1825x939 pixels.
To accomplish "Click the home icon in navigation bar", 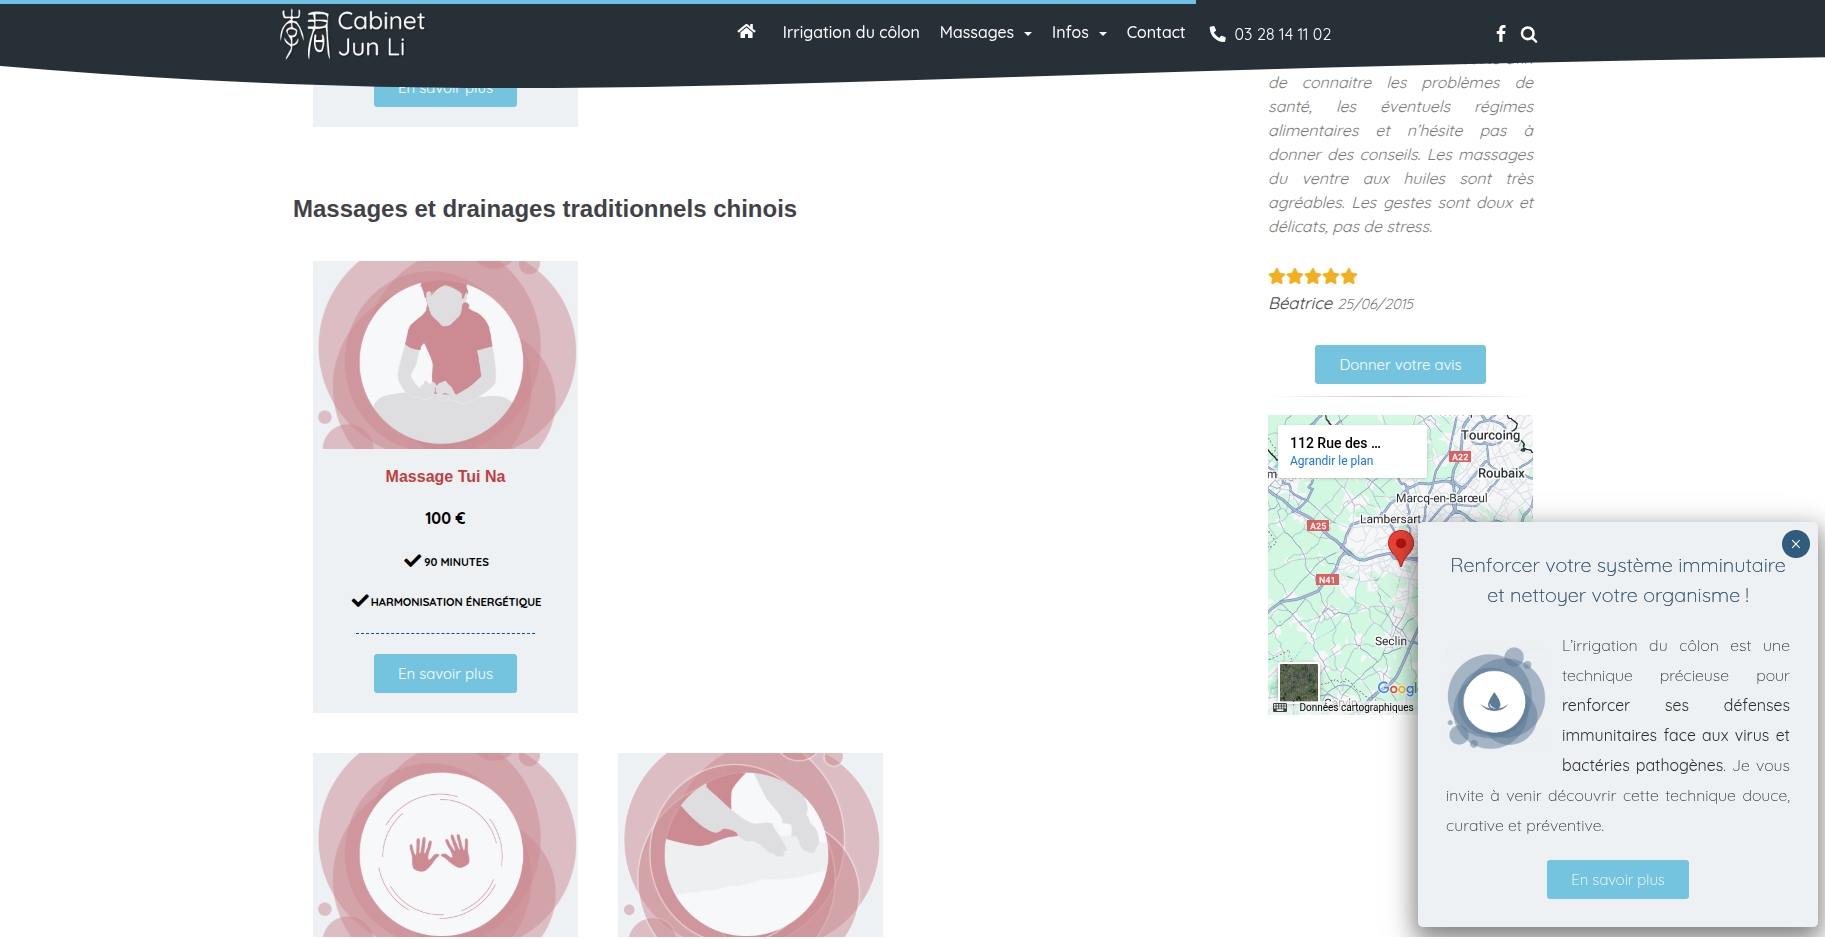I will point(746,32).
